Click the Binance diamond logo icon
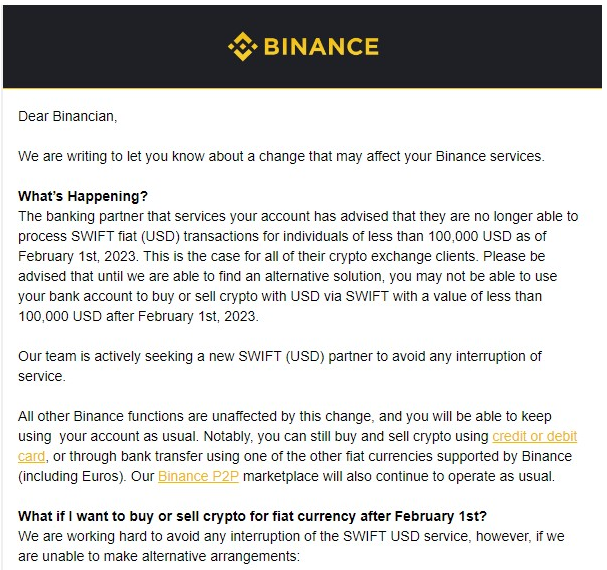The width and height of the screenshot is (607, 570). tap(242, 46)
